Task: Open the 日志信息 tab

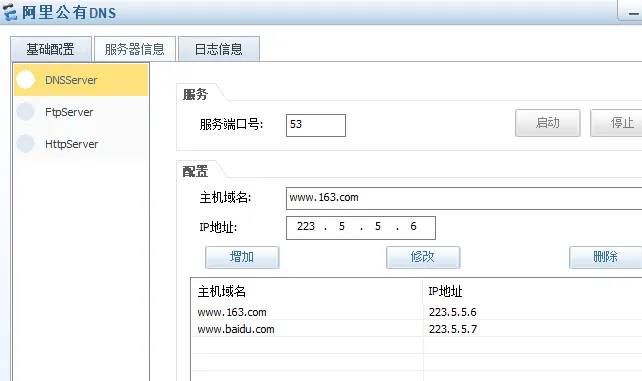Action: click(x=219, y=49)
